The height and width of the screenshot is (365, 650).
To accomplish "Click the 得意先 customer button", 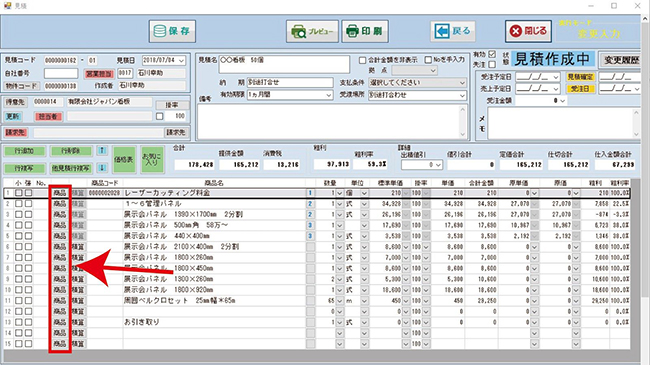I will click(x=15, y=102).
